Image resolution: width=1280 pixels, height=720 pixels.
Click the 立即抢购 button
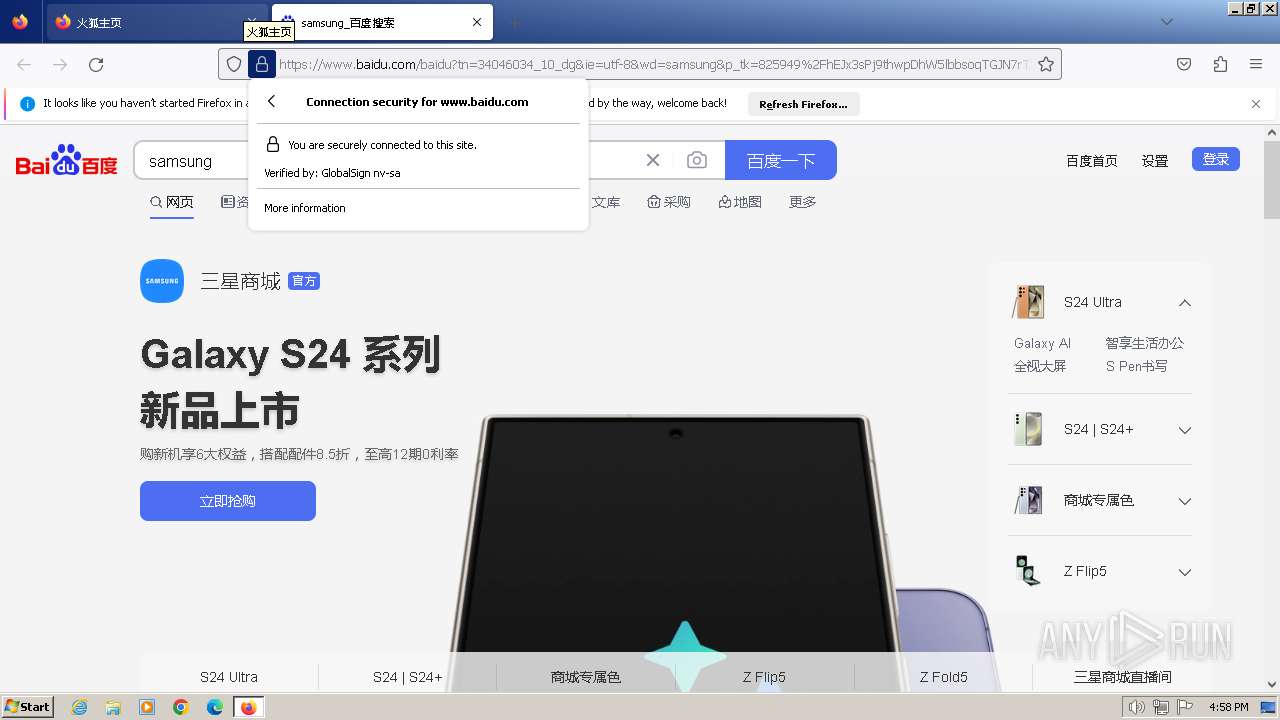tap(228, 501)
